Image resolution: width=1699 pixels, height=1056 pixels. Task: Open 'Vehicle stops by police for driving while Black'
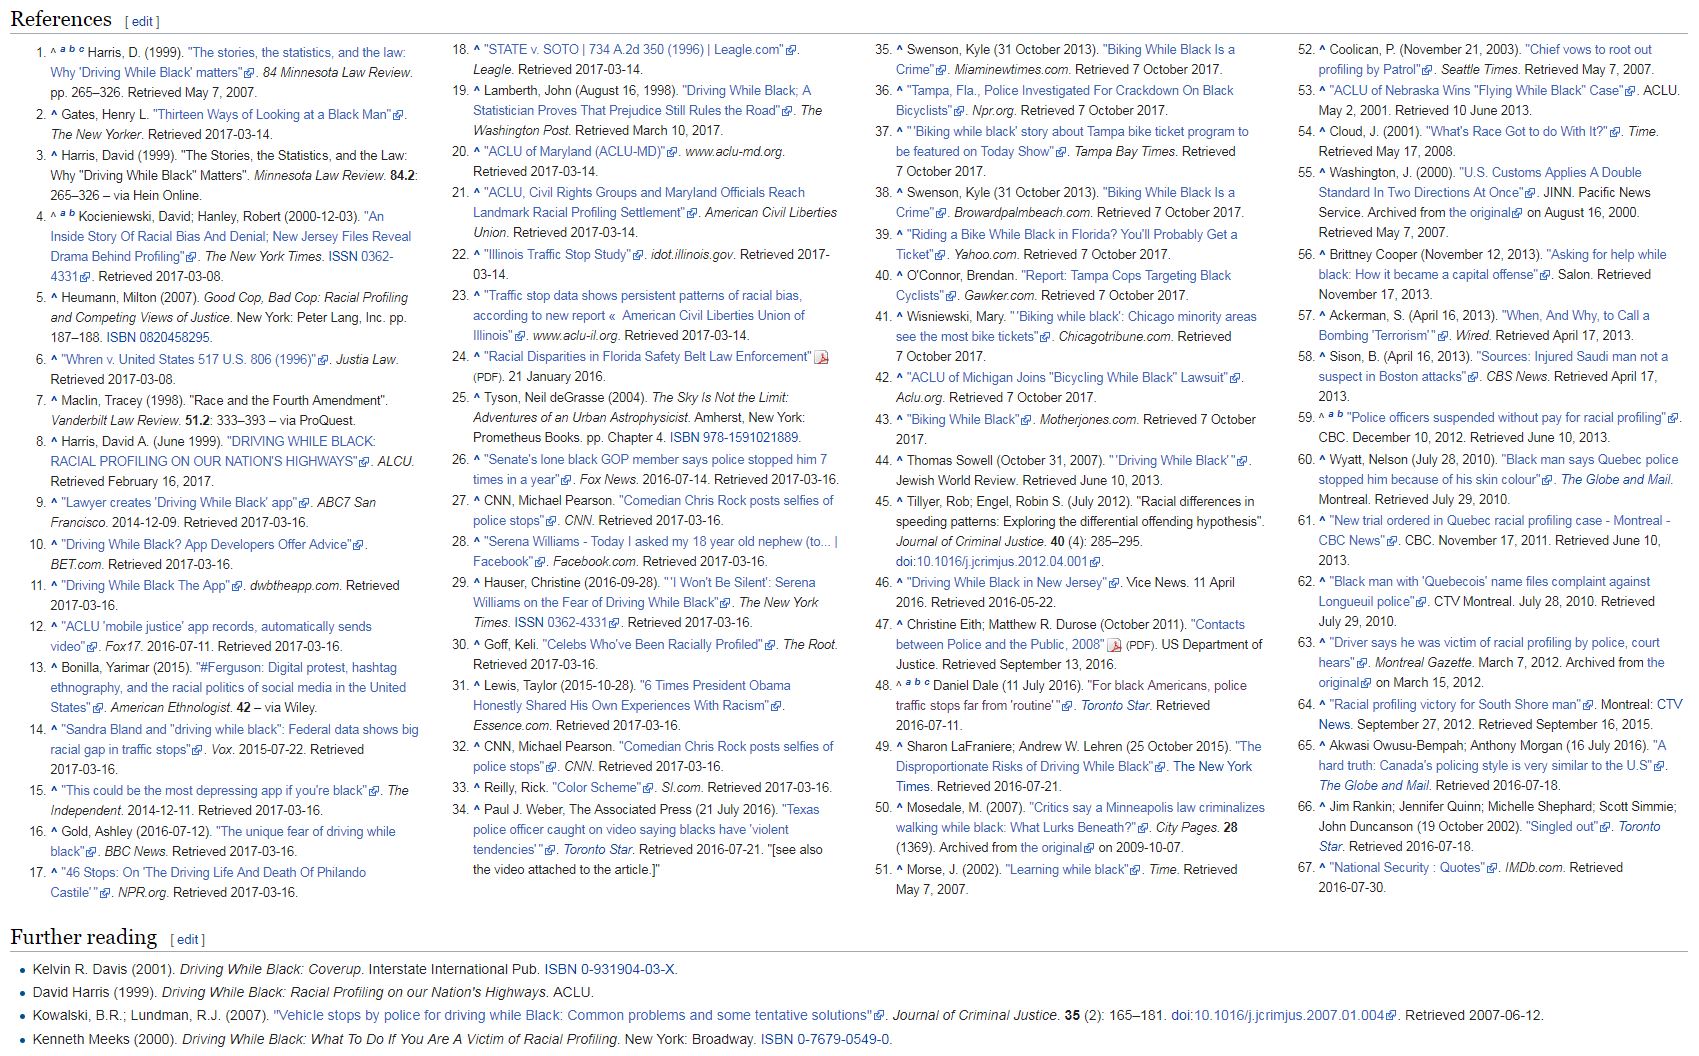571,1016
